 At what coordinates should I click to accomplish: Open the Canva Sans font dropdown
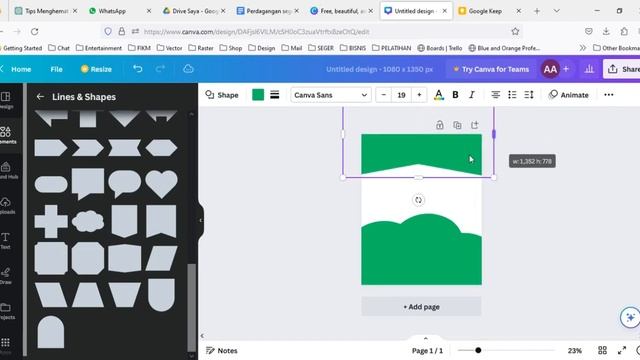(x=331, y=95)
